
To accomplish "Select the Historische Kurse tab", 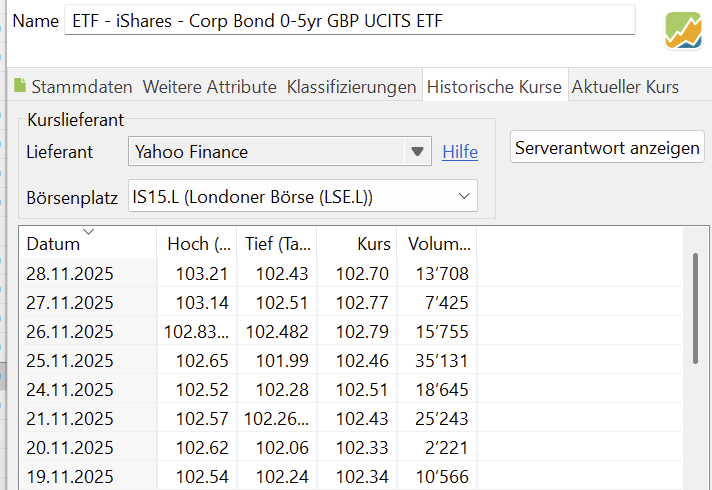I will (494, 87).
